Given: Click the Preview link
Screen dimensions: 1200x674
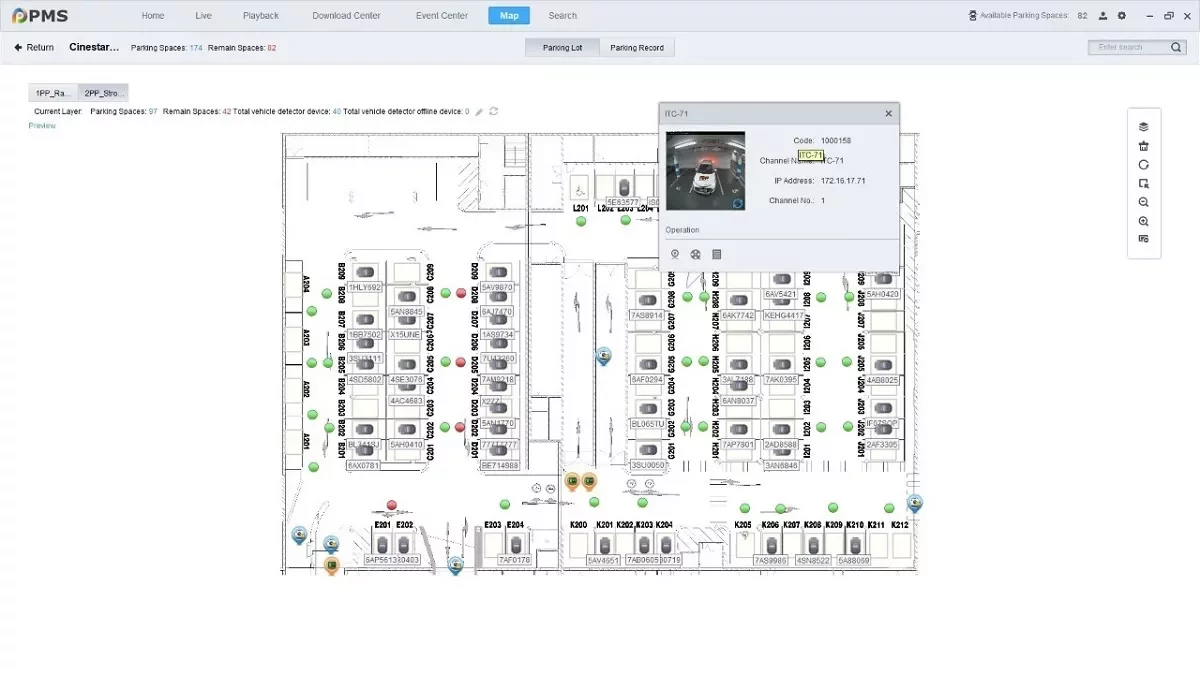Looking at the screenshot, I should 42,126.
